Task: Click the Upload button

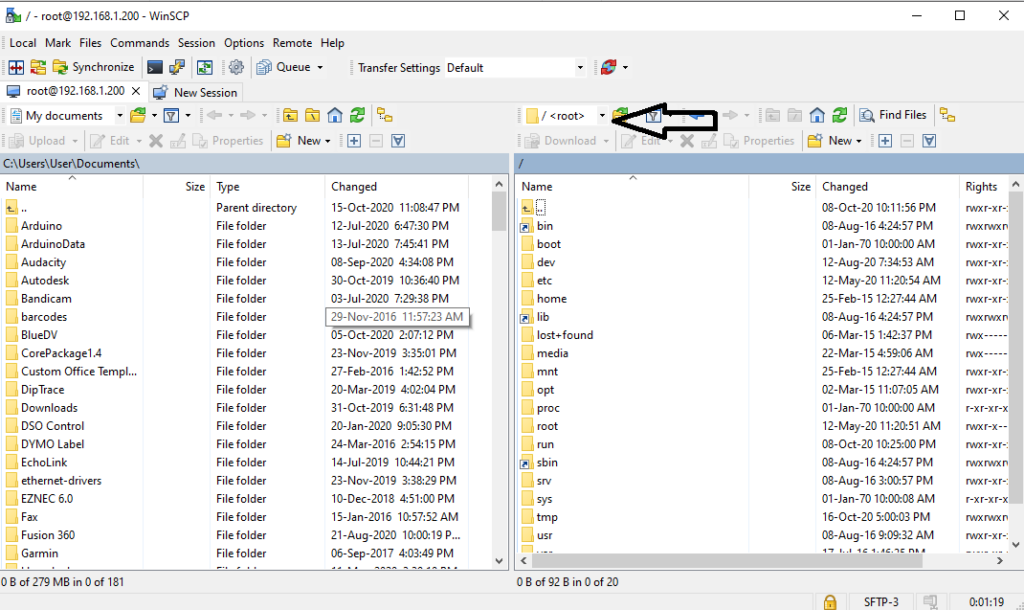Action: tap(39, 141)
